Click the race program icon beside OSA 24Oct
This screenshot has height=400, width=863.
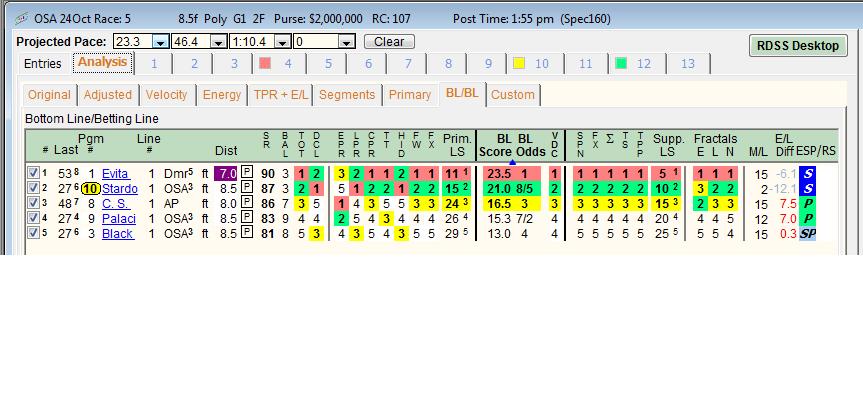tap(21, 19)
